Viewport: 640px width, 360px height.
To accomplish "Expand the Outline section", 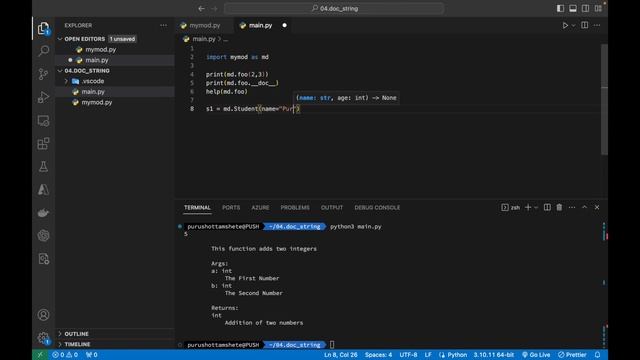I will pos(60,334).
